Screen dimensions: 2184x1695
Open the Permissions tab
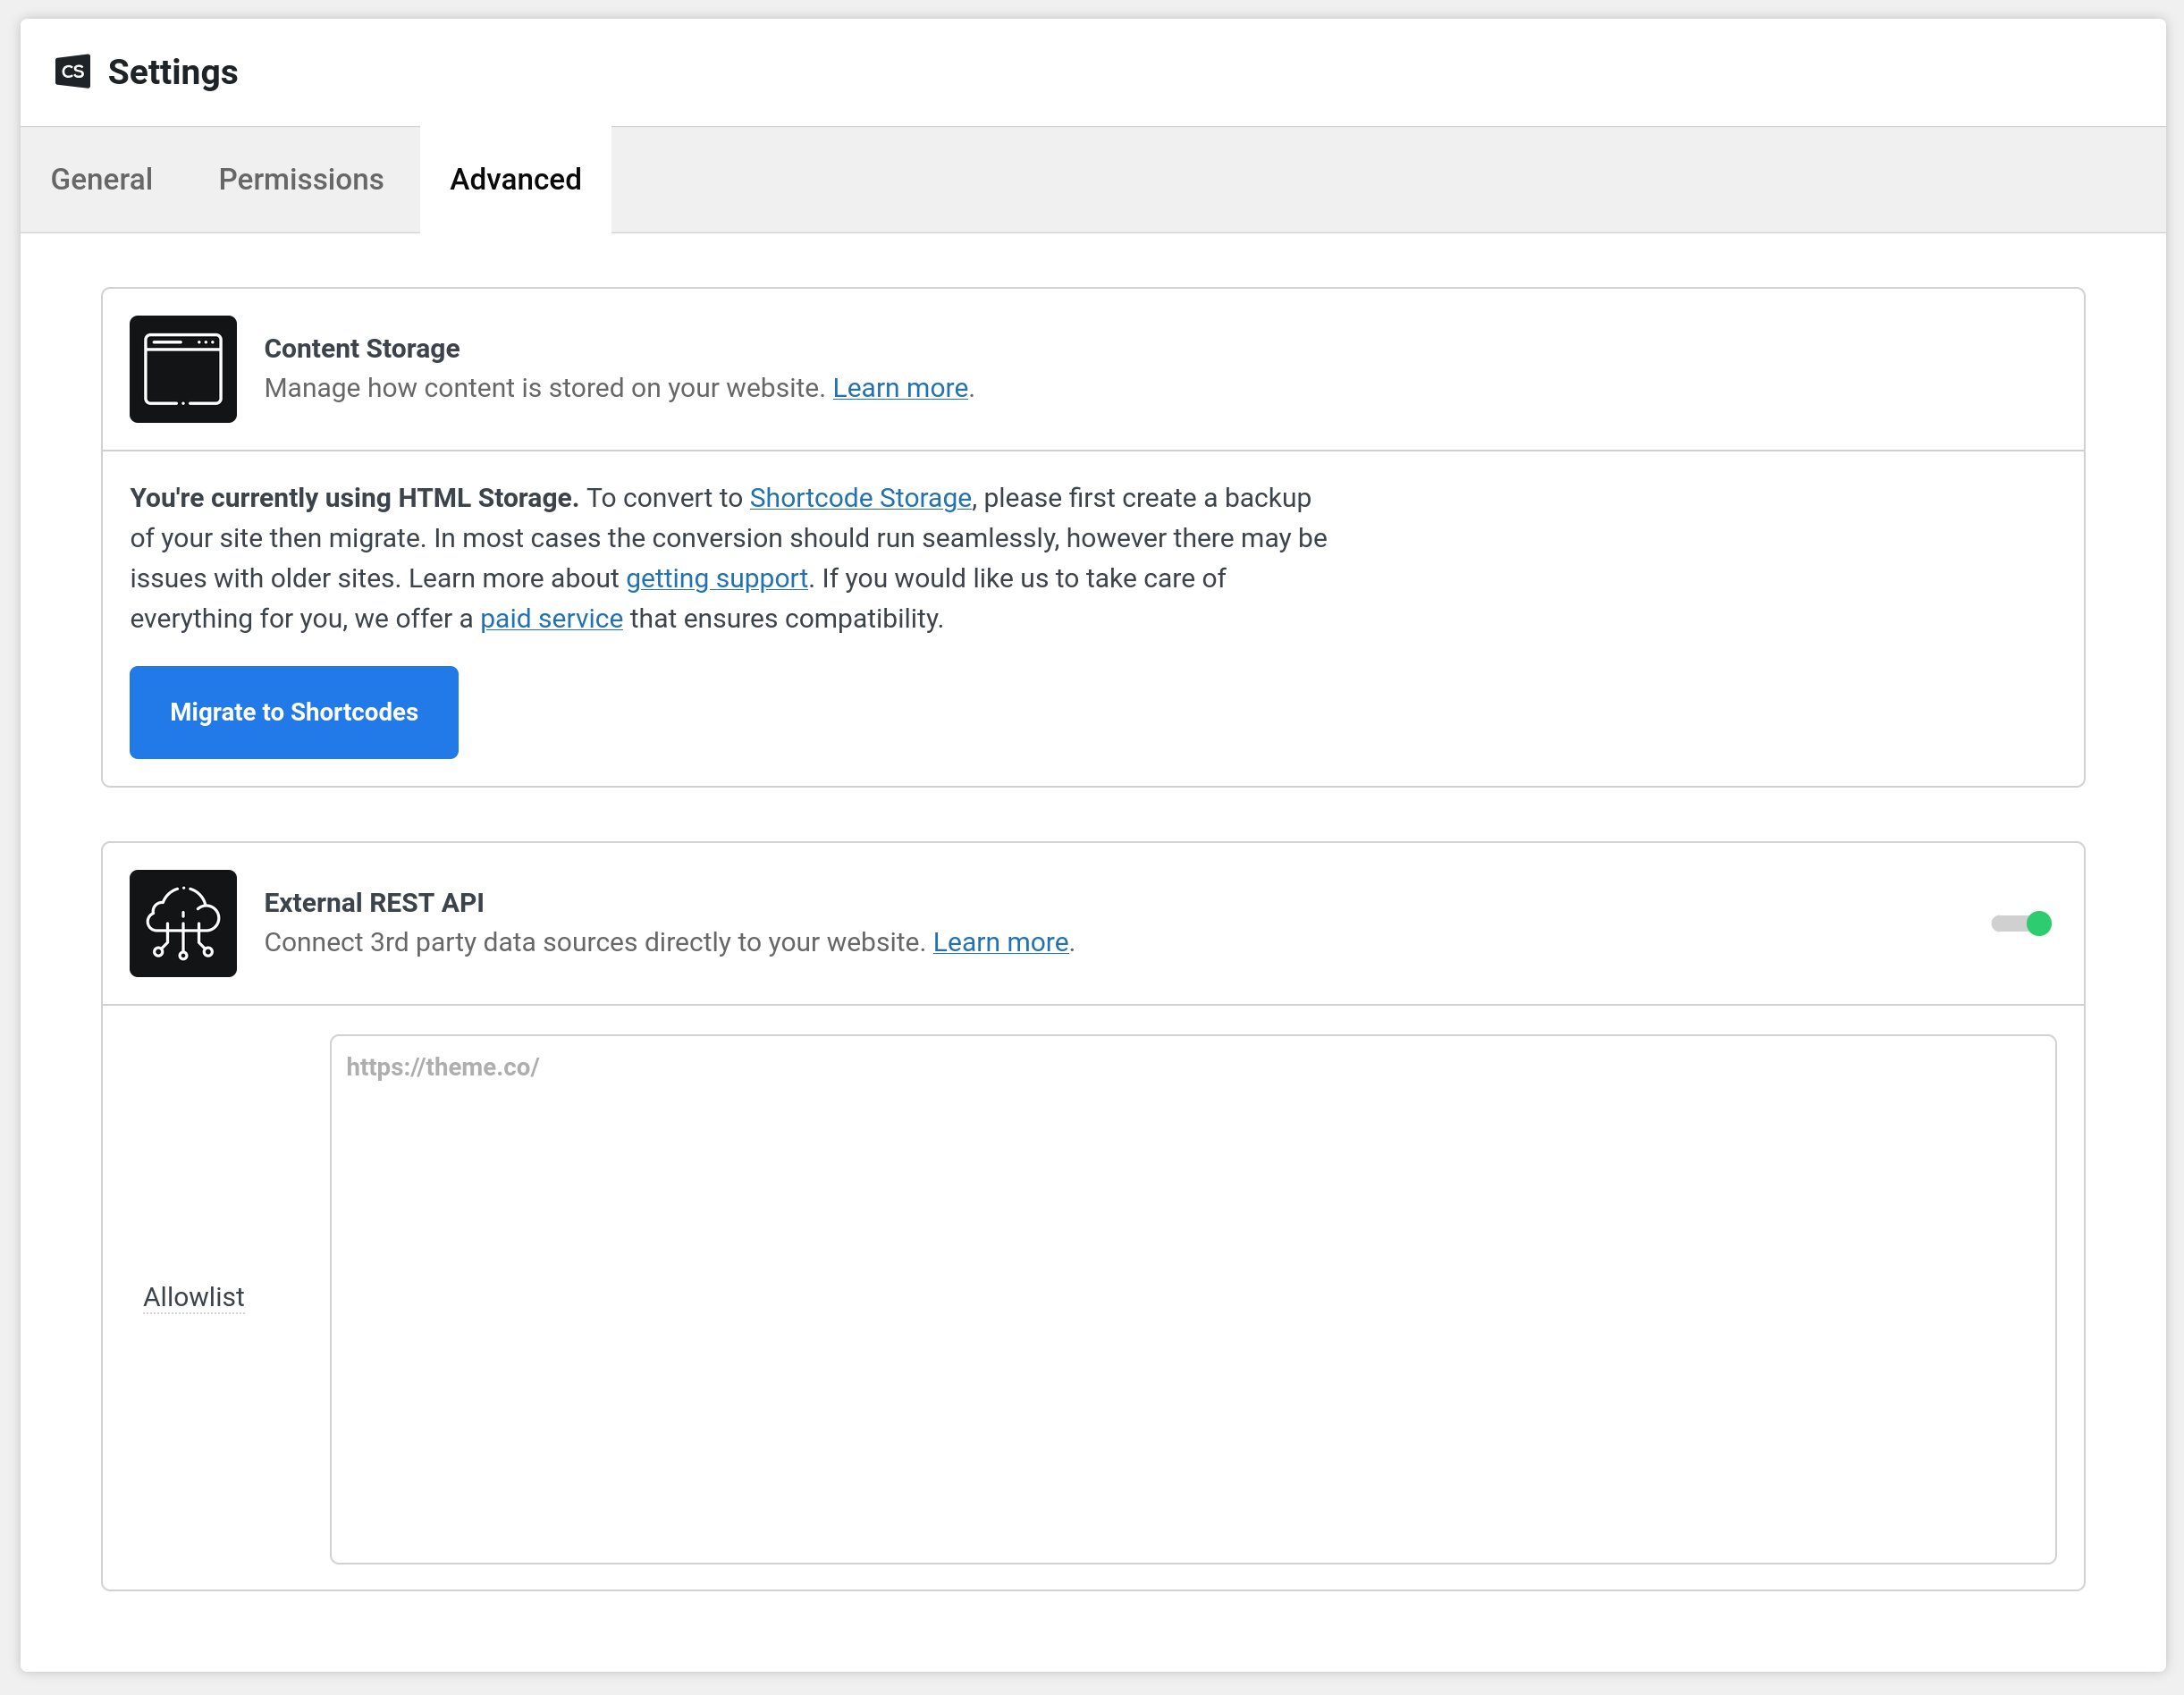(x=300, y=179)
